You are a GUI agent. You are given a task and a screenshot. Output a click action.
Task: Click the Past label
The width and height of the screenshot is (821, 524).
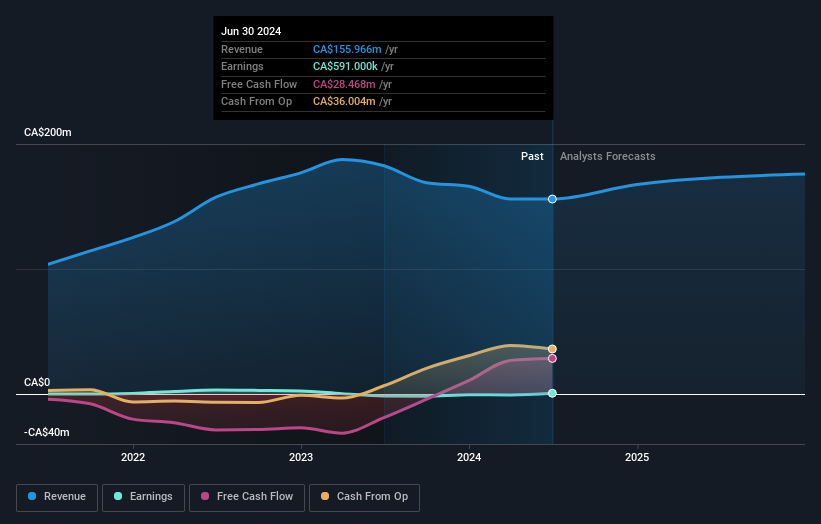pyautogui.click(x=532, y=157)
